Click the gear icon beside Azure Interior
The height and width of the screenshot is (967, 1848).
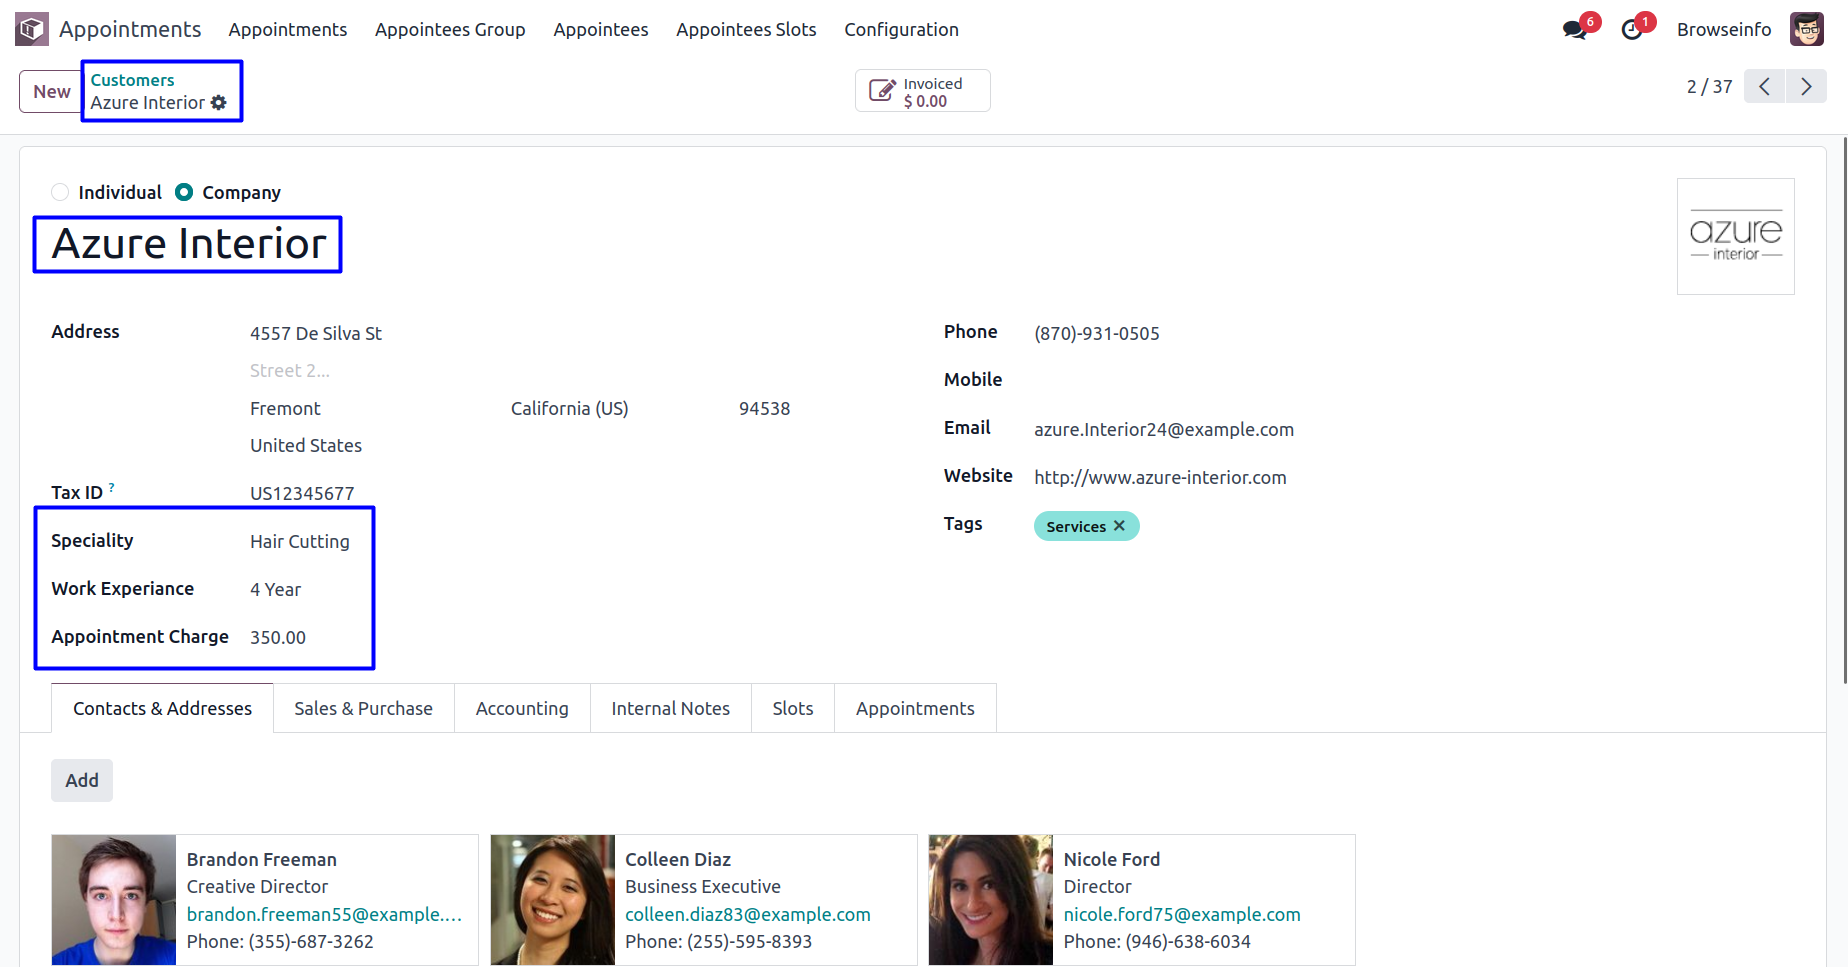click(219, 103)
